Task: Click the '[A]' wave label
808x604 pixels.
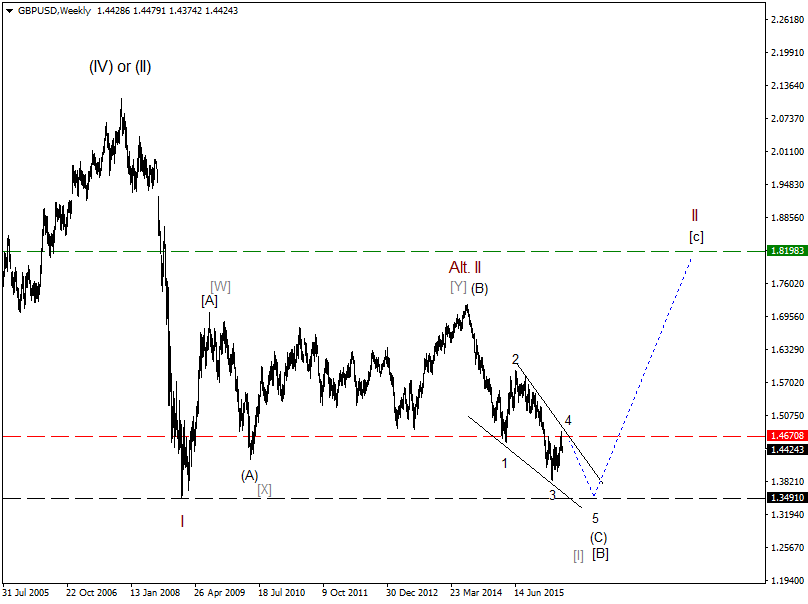Action: pyautogui.click(x=209, y=301)
